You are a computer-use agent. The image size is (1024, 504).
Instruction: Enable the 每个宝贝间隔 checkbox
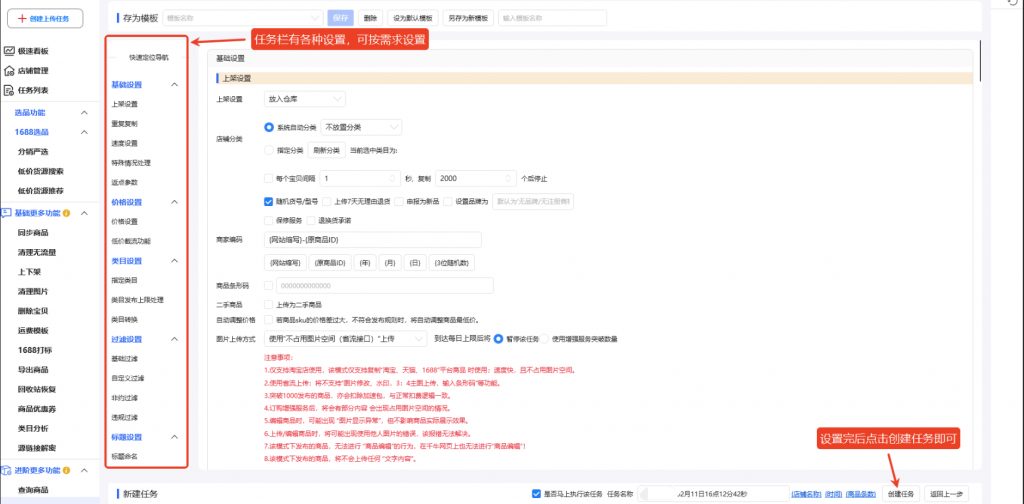pyautogui.click(x=268, y=178)
